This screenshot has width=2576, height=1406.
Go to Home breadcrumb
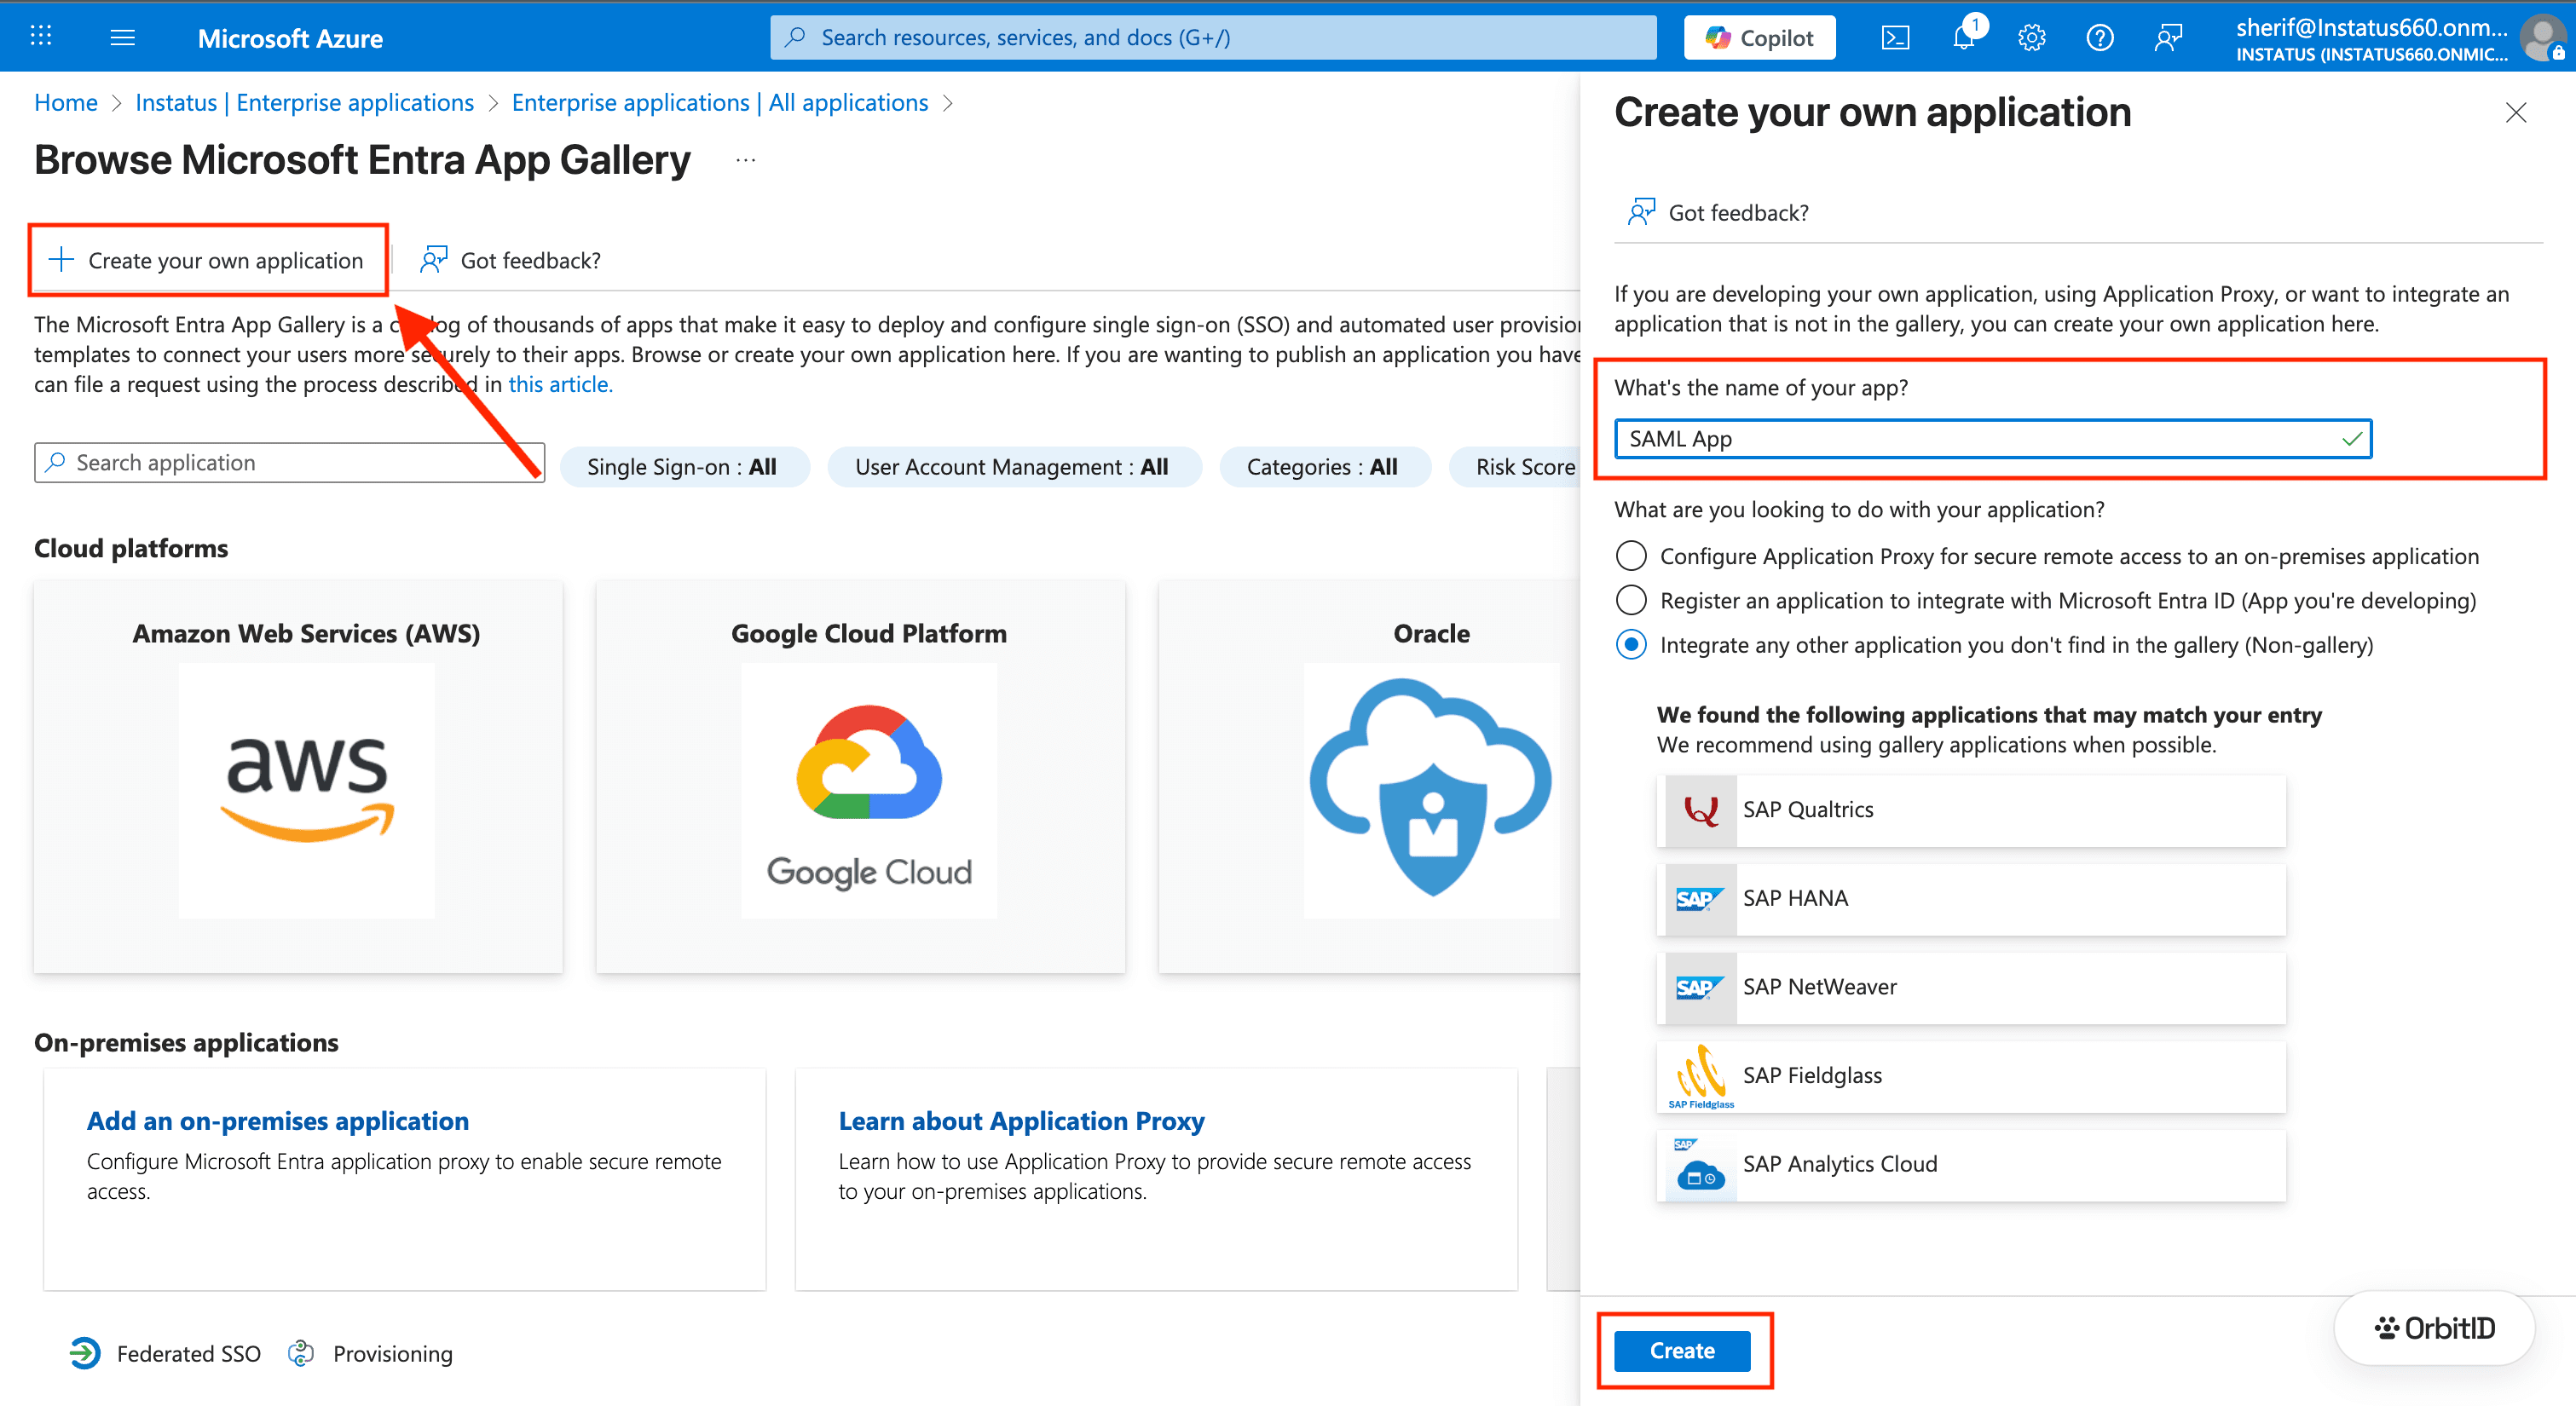tap(66, 102)
